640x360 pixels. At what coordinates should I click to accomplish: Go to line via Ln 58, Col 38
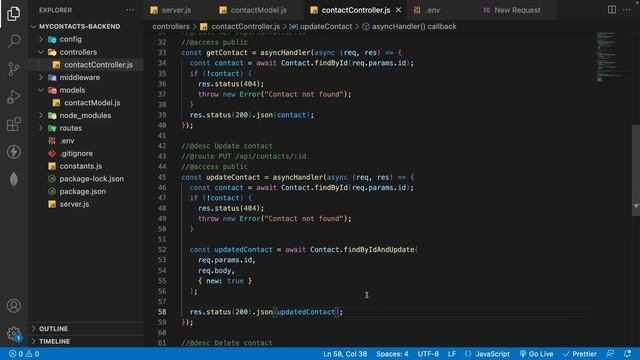click(x=345, y=354)
